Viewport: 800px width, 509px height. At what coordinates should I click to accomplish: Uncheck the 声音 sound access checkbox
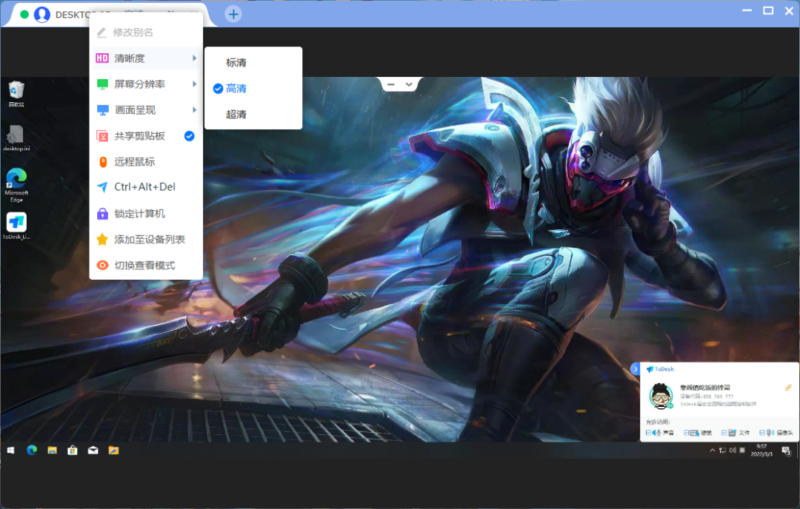click(649, 432)
